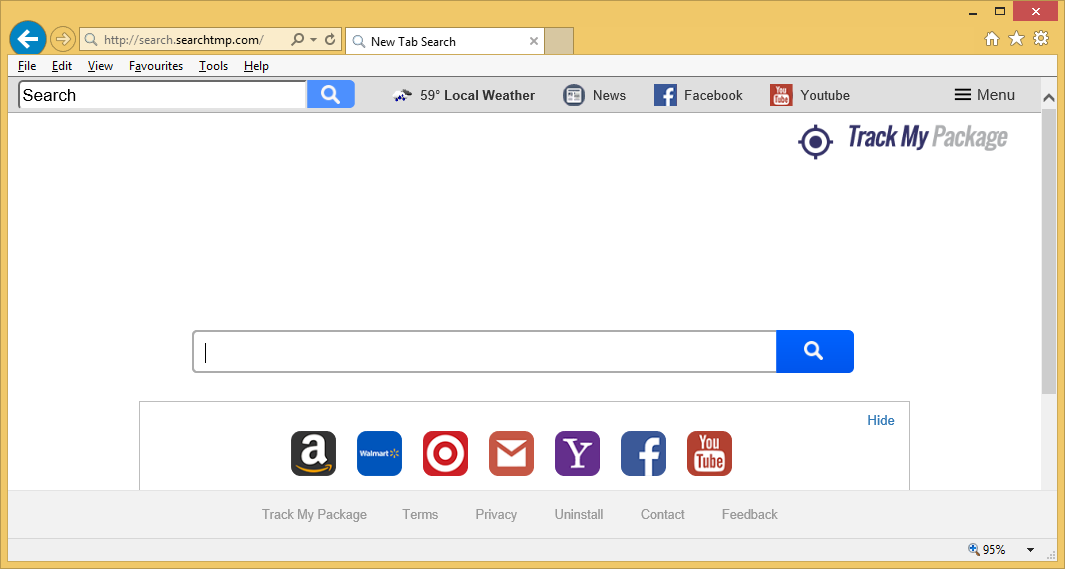This screenshot has height=569, width=1065.
Task: Click the News newspaper icon
Action: (574, 96)
